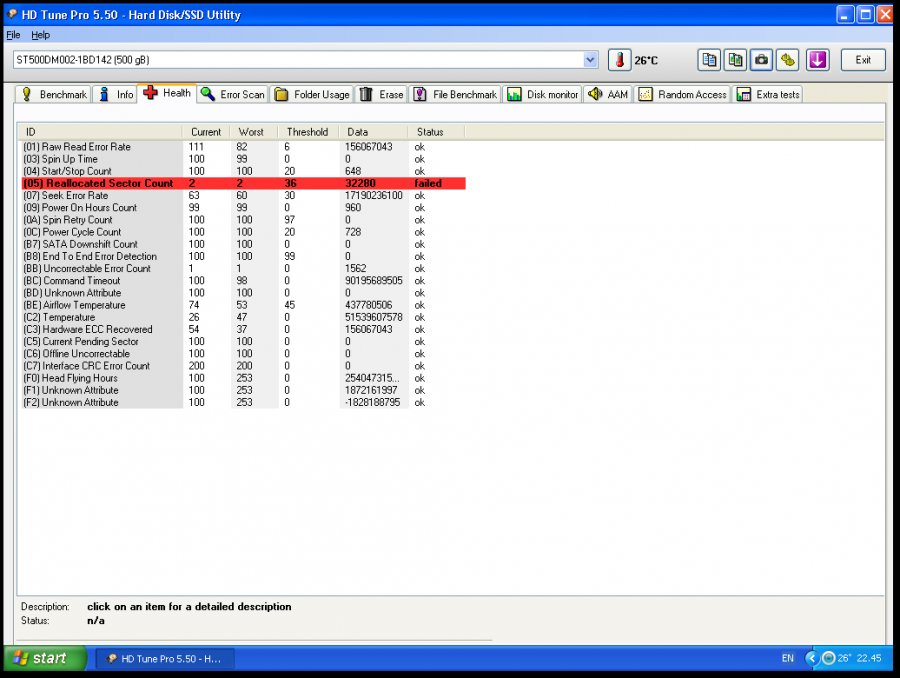The width and height of the screenshot is (900, 678).
Task: Select the Uncorrectable Error Count row
Action: point(243,269)
